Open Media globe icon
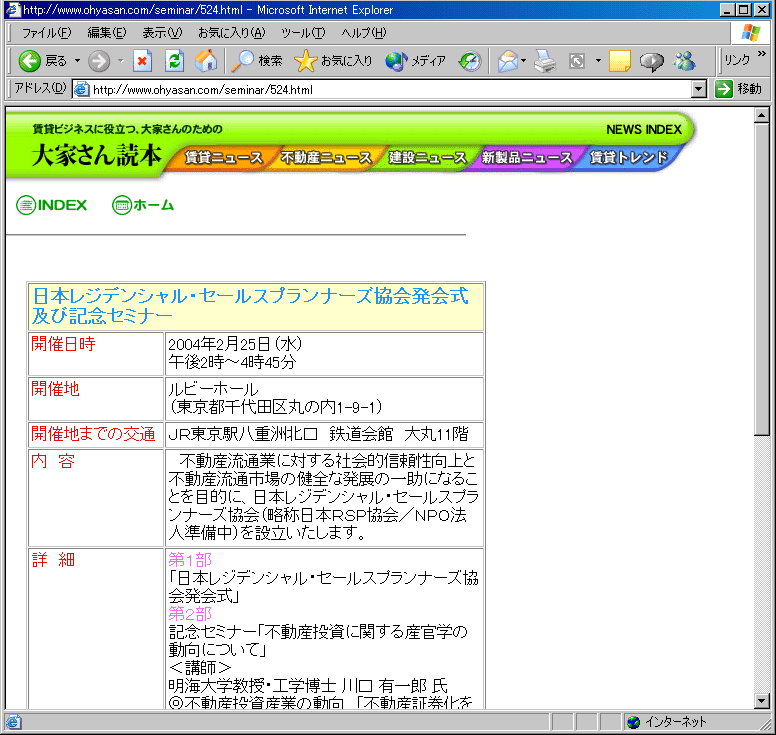Image resolution: width=776 pixels, height=735 pixels. point(396,61)
